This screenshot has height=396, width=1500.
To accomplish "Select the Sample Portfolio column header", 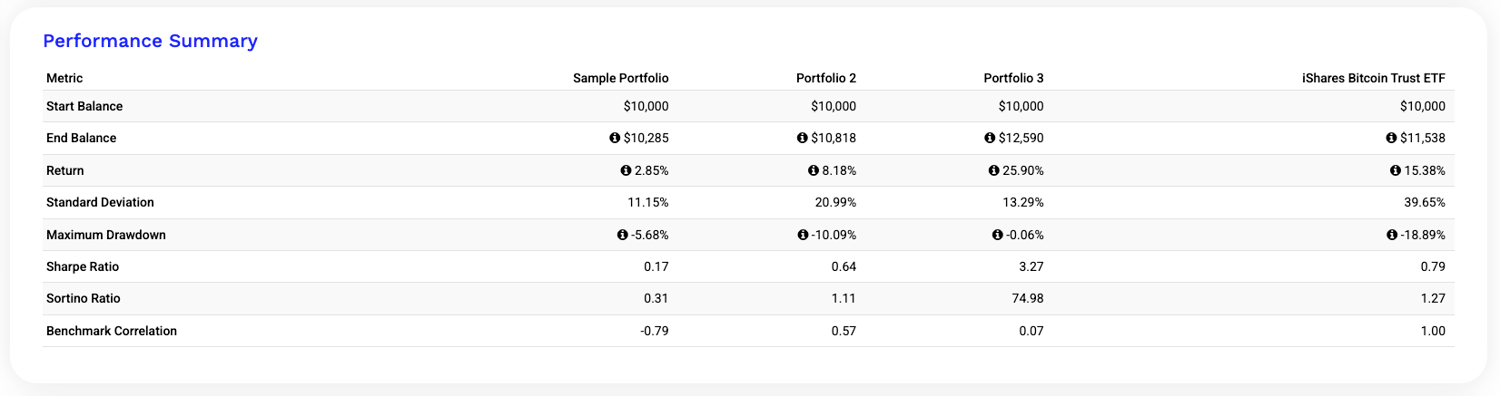I will [x=621, y=77].
